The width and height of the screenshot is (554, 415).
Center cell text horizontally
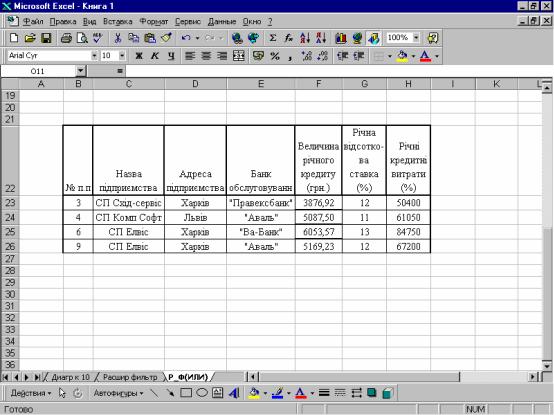click(206, 56)
